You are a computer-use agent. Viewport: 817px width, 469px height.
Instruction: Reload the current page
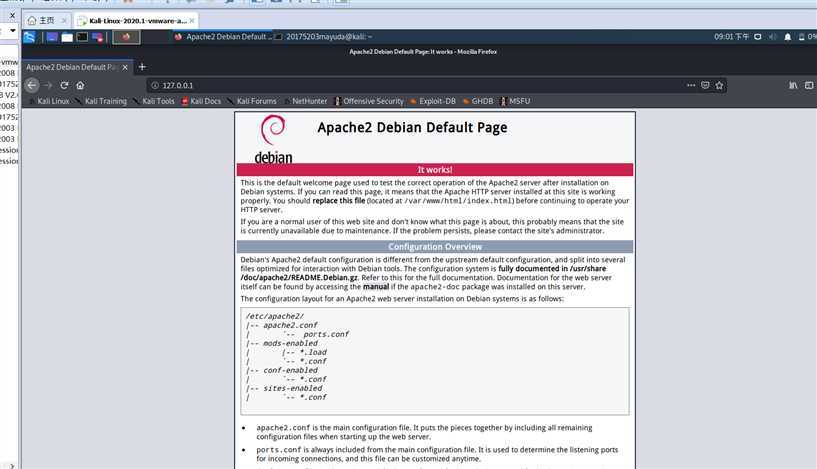(64, 85)
